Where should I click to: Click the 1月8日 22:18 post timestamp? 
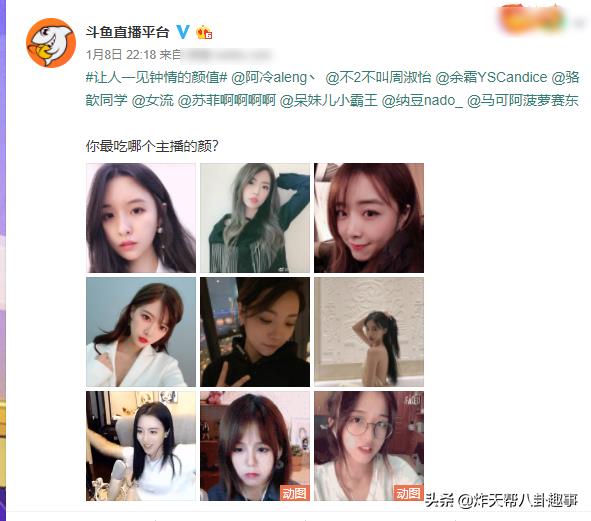click(x=121, y=55)
